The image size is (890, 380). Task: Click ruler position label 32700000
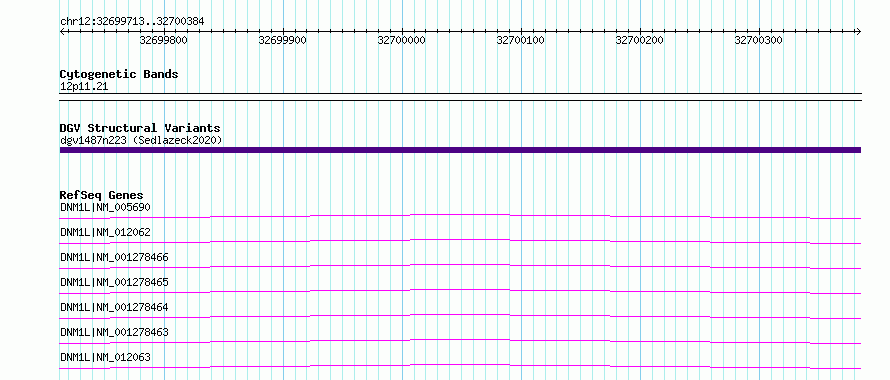[401, 40]
